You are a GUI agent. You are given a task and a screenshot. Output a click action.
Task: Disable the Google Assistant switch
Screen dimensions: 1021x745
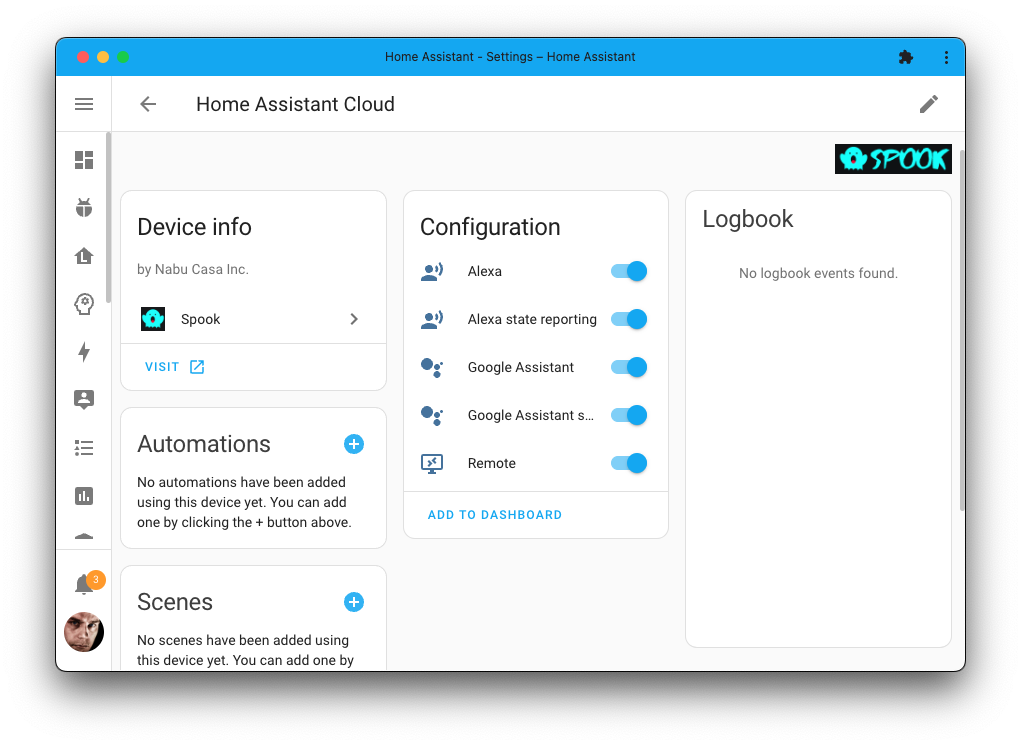click(628, 367)
